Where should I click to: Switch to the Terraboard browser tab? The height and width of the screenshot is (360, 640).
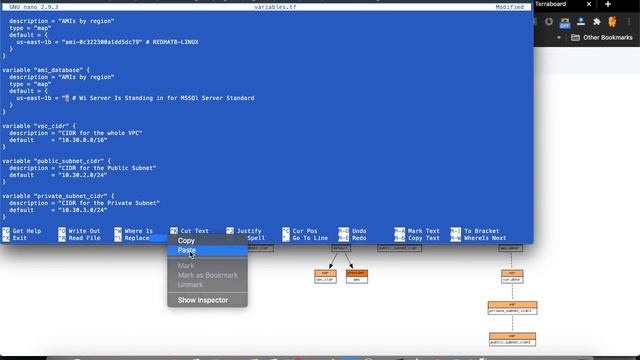pyautogui.click(x=551, y=4)
